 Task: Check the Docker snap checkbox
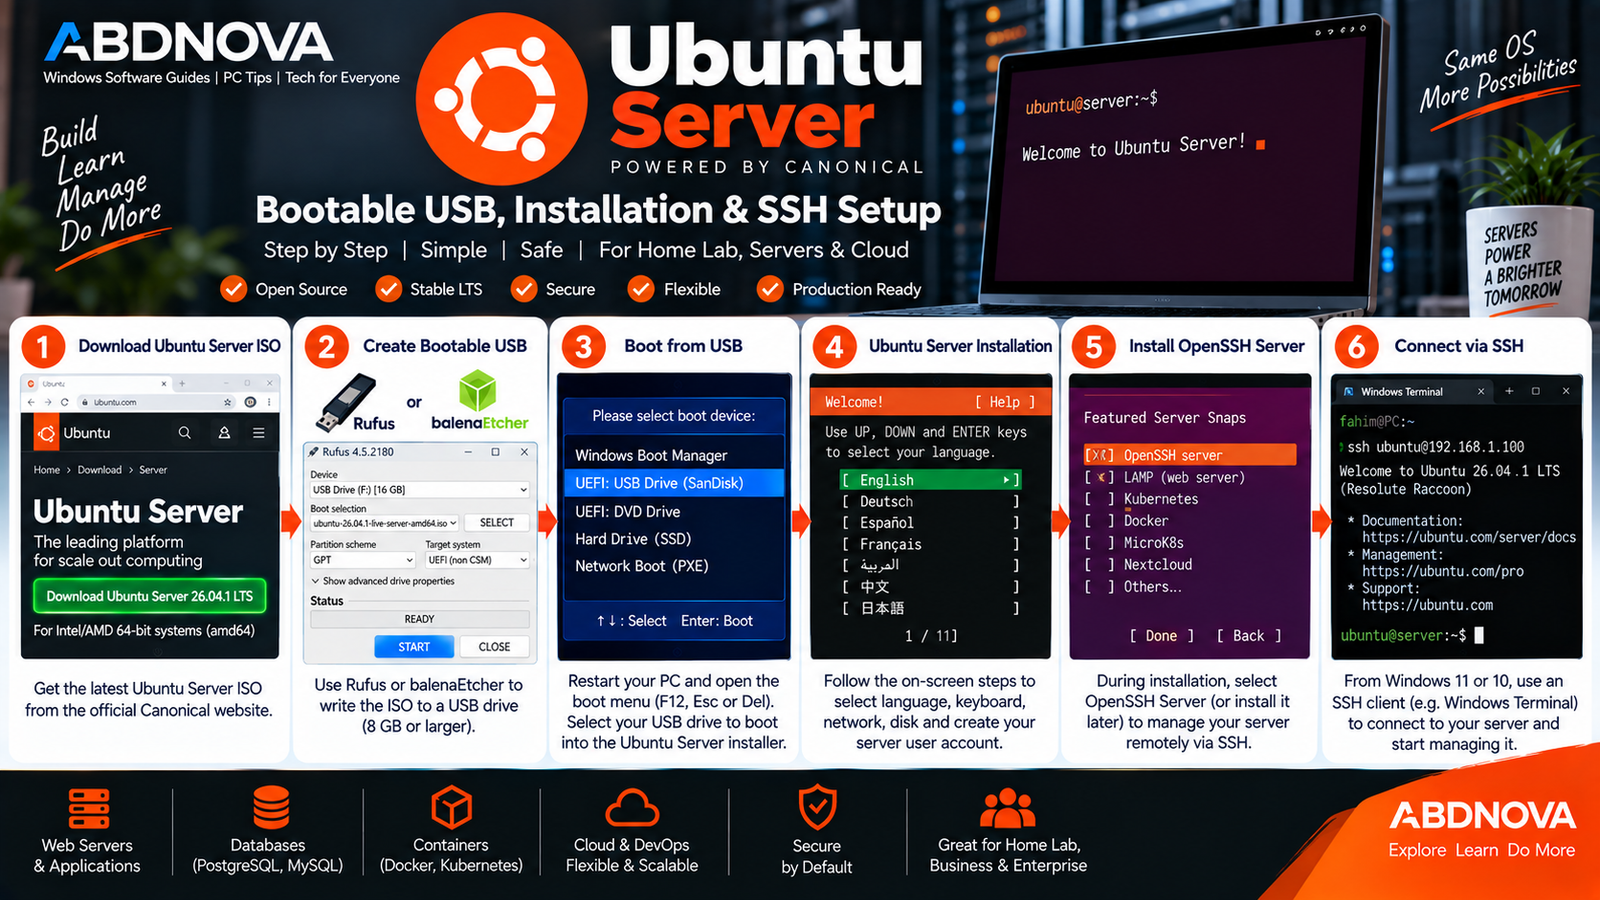click(1099, 521)
